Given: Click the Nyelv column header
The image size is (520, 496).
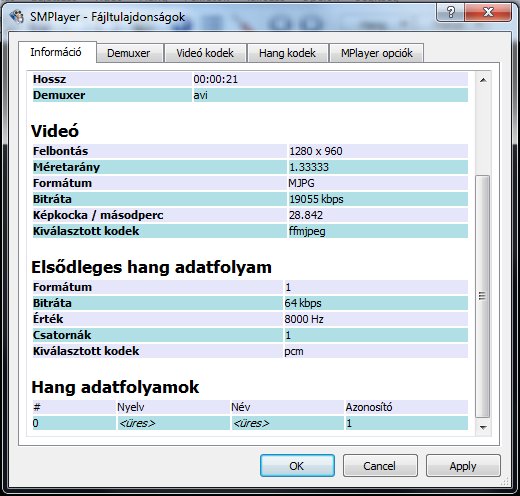Looking at the screenshot, I should (x=131, y=407).
